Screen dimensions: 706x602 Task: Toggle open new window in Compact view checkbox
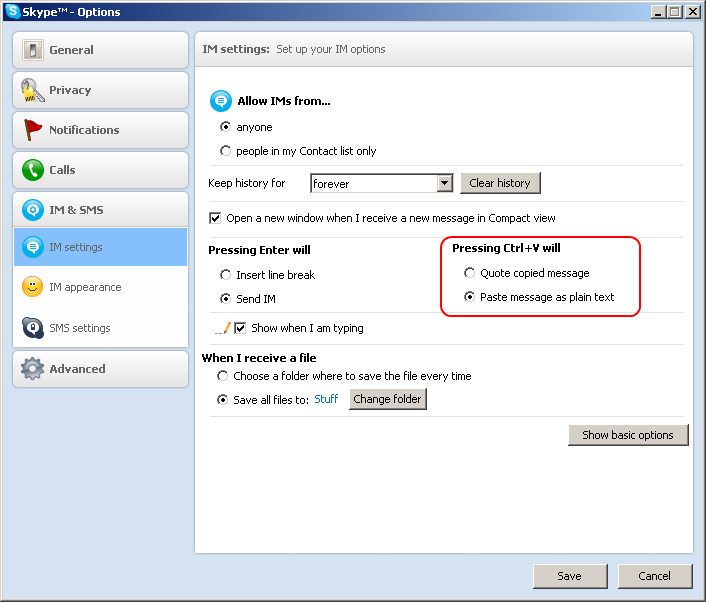pyautogui.click(x=215, y=218)
